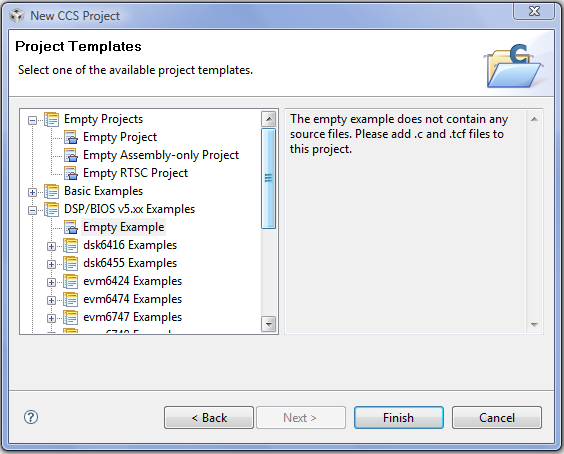Expand the dsk6455 Examples node
Viewport: 564px width, 454px height.
pos(51,264)
